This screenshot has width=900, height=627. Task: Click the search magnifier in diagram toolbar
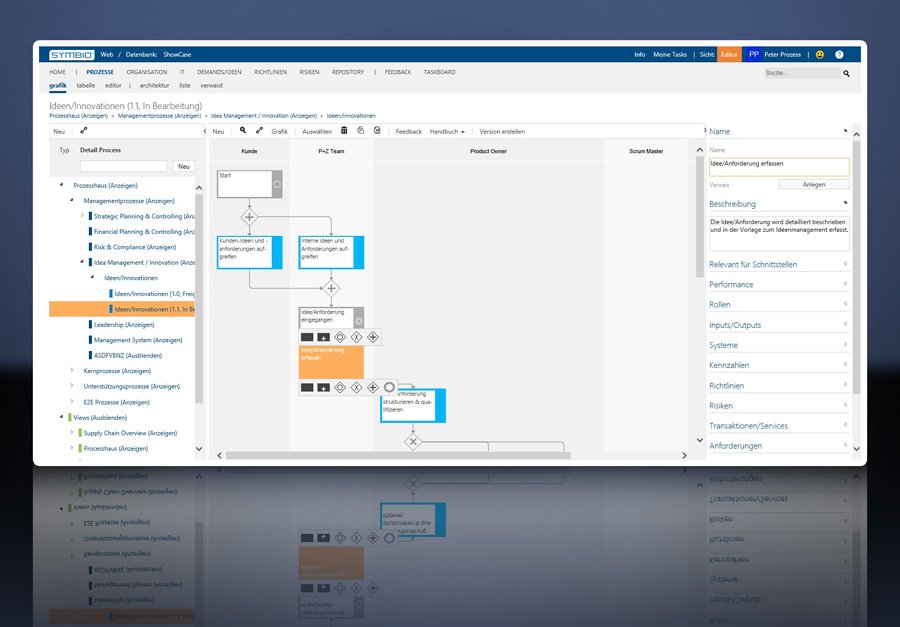pos(243,131)
